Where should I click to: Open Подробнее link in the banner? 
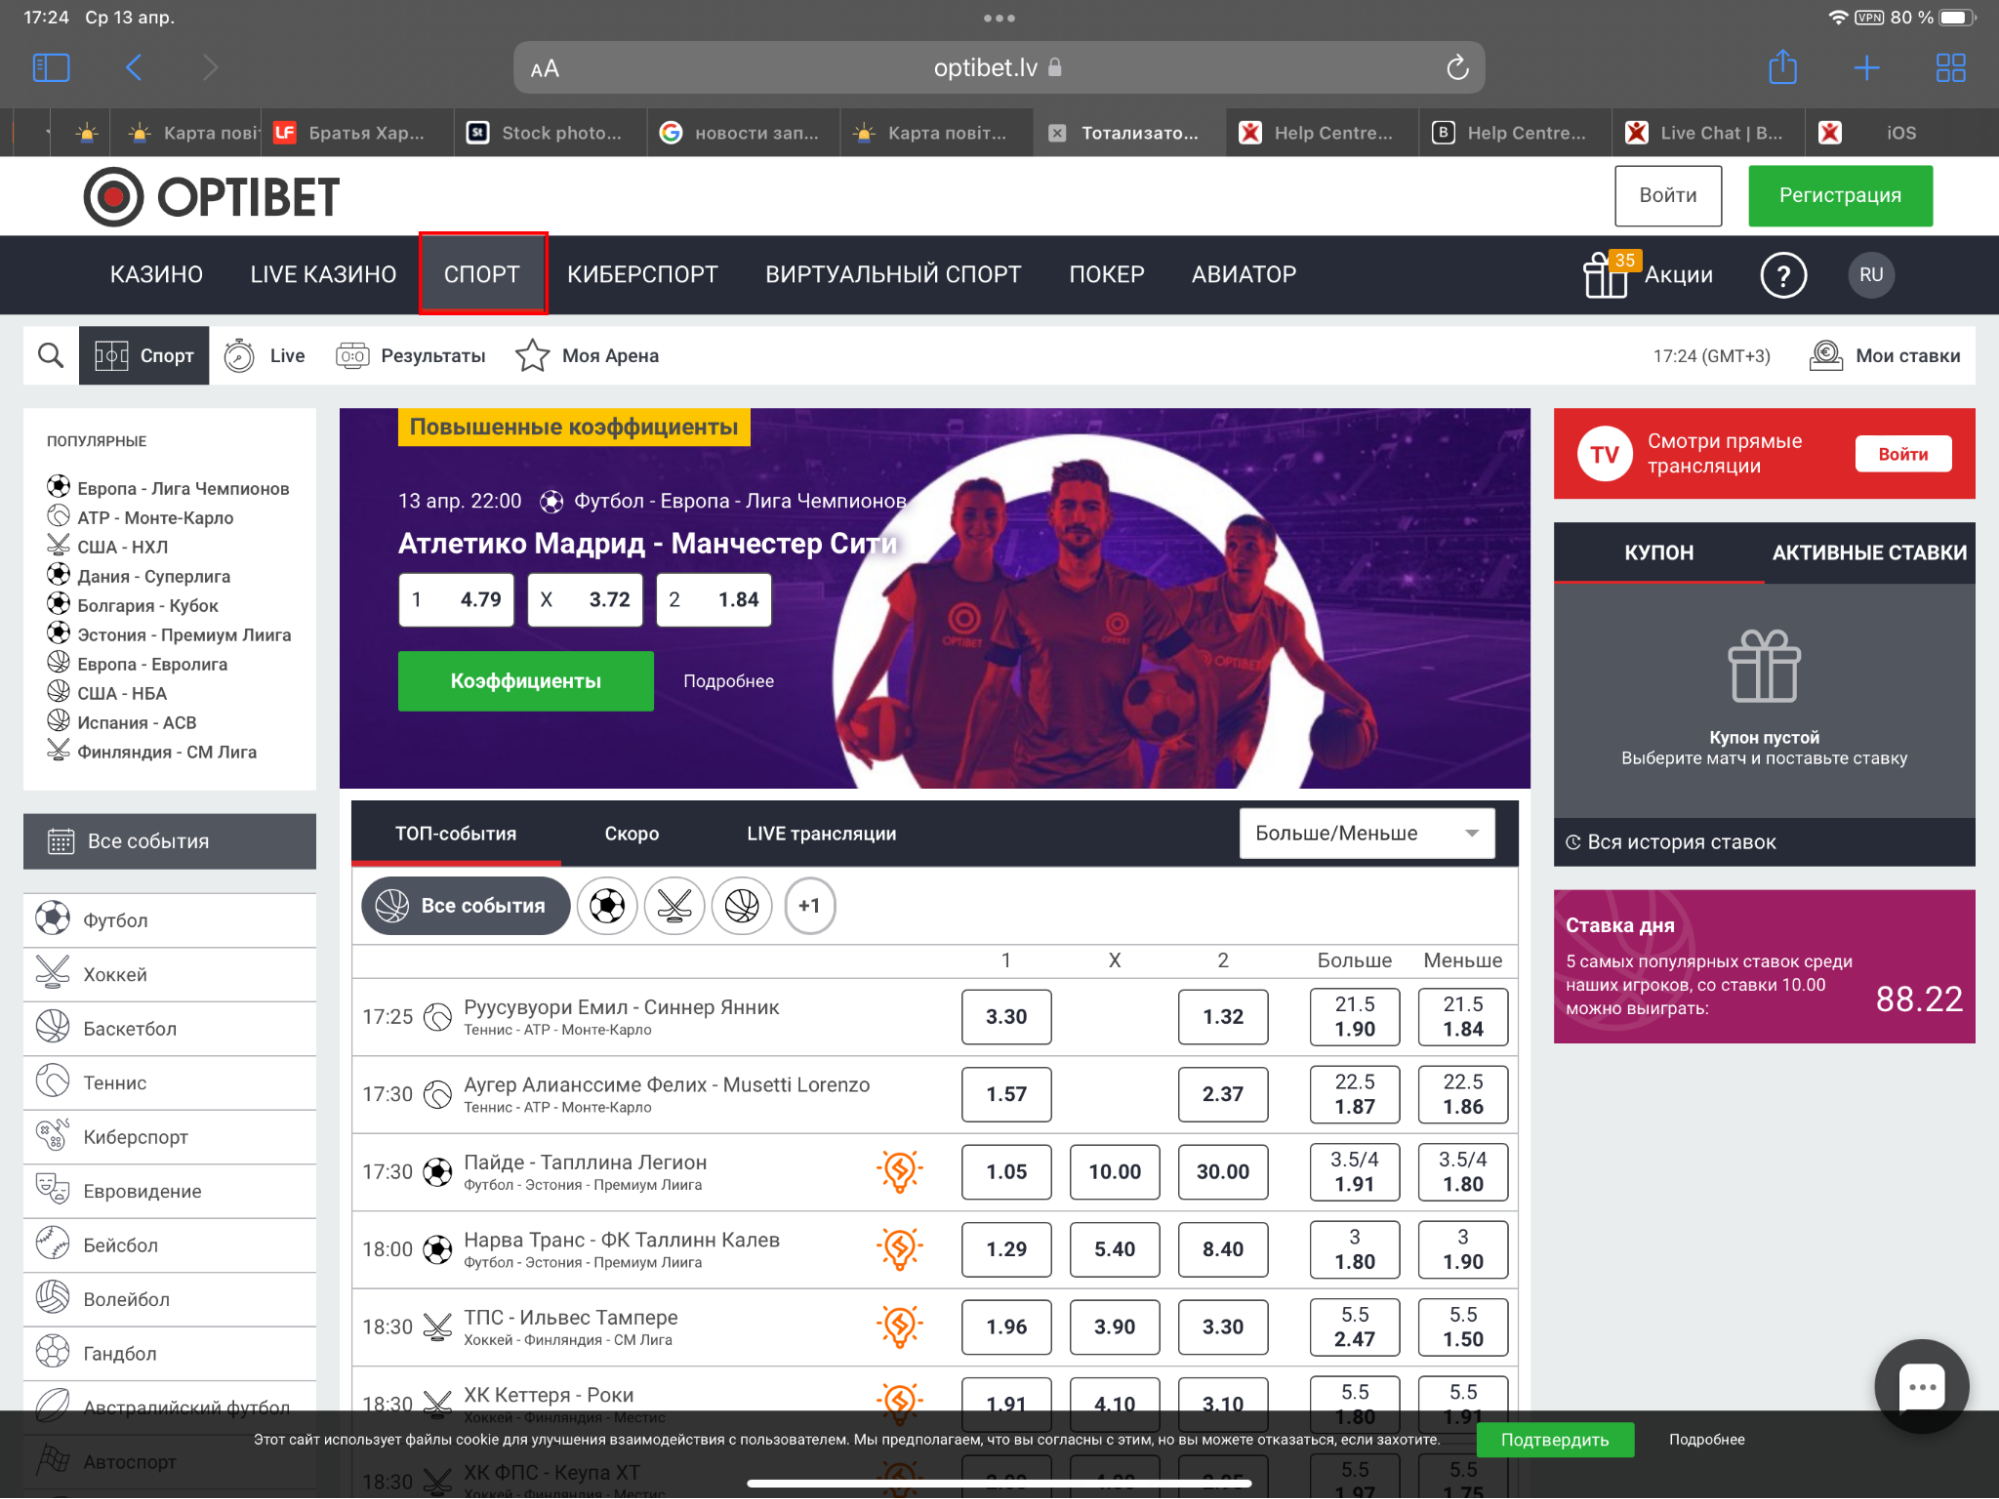tap(728, 681)
